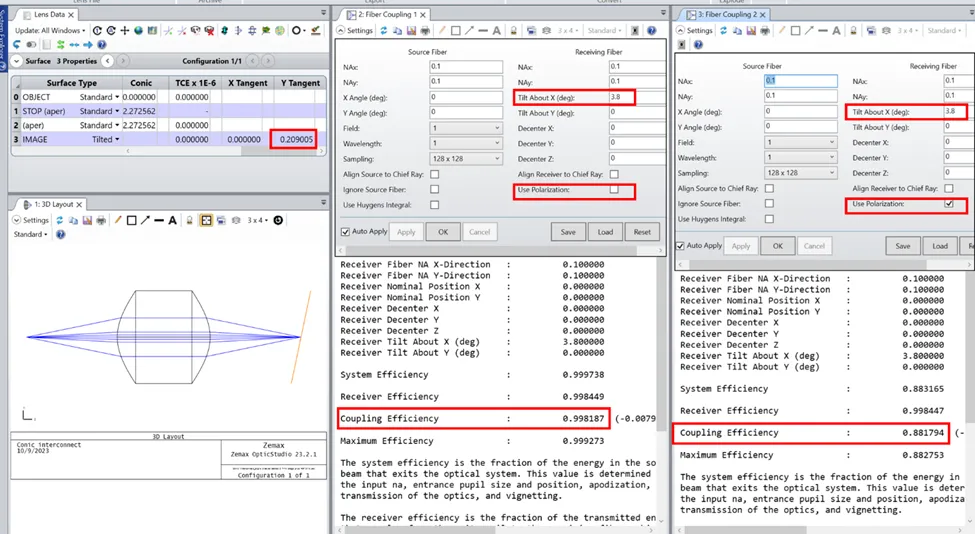Open the Sampling dropdown in Fiber Coupling 1
This screenshot has height=534, width=975.
point(468,158)
